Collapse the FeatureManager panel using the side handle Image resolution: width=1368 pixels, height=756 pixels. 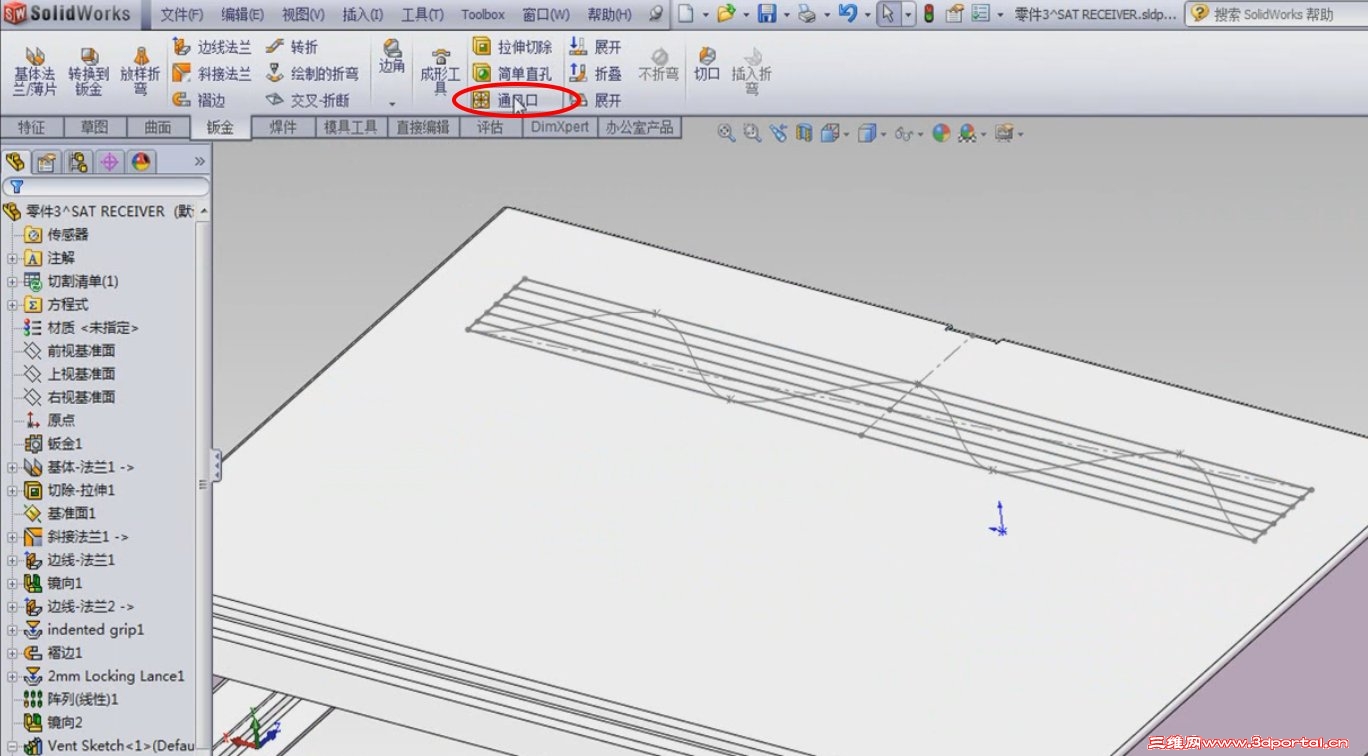pos(216,466)
